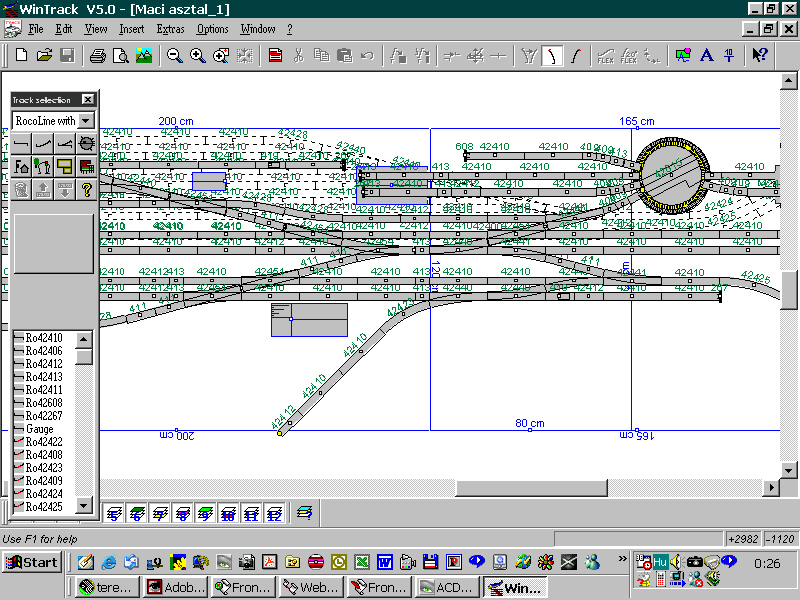Choose the signal symbol in Track selection
This screenshot has height=600, width=800.
coord(43,166)
